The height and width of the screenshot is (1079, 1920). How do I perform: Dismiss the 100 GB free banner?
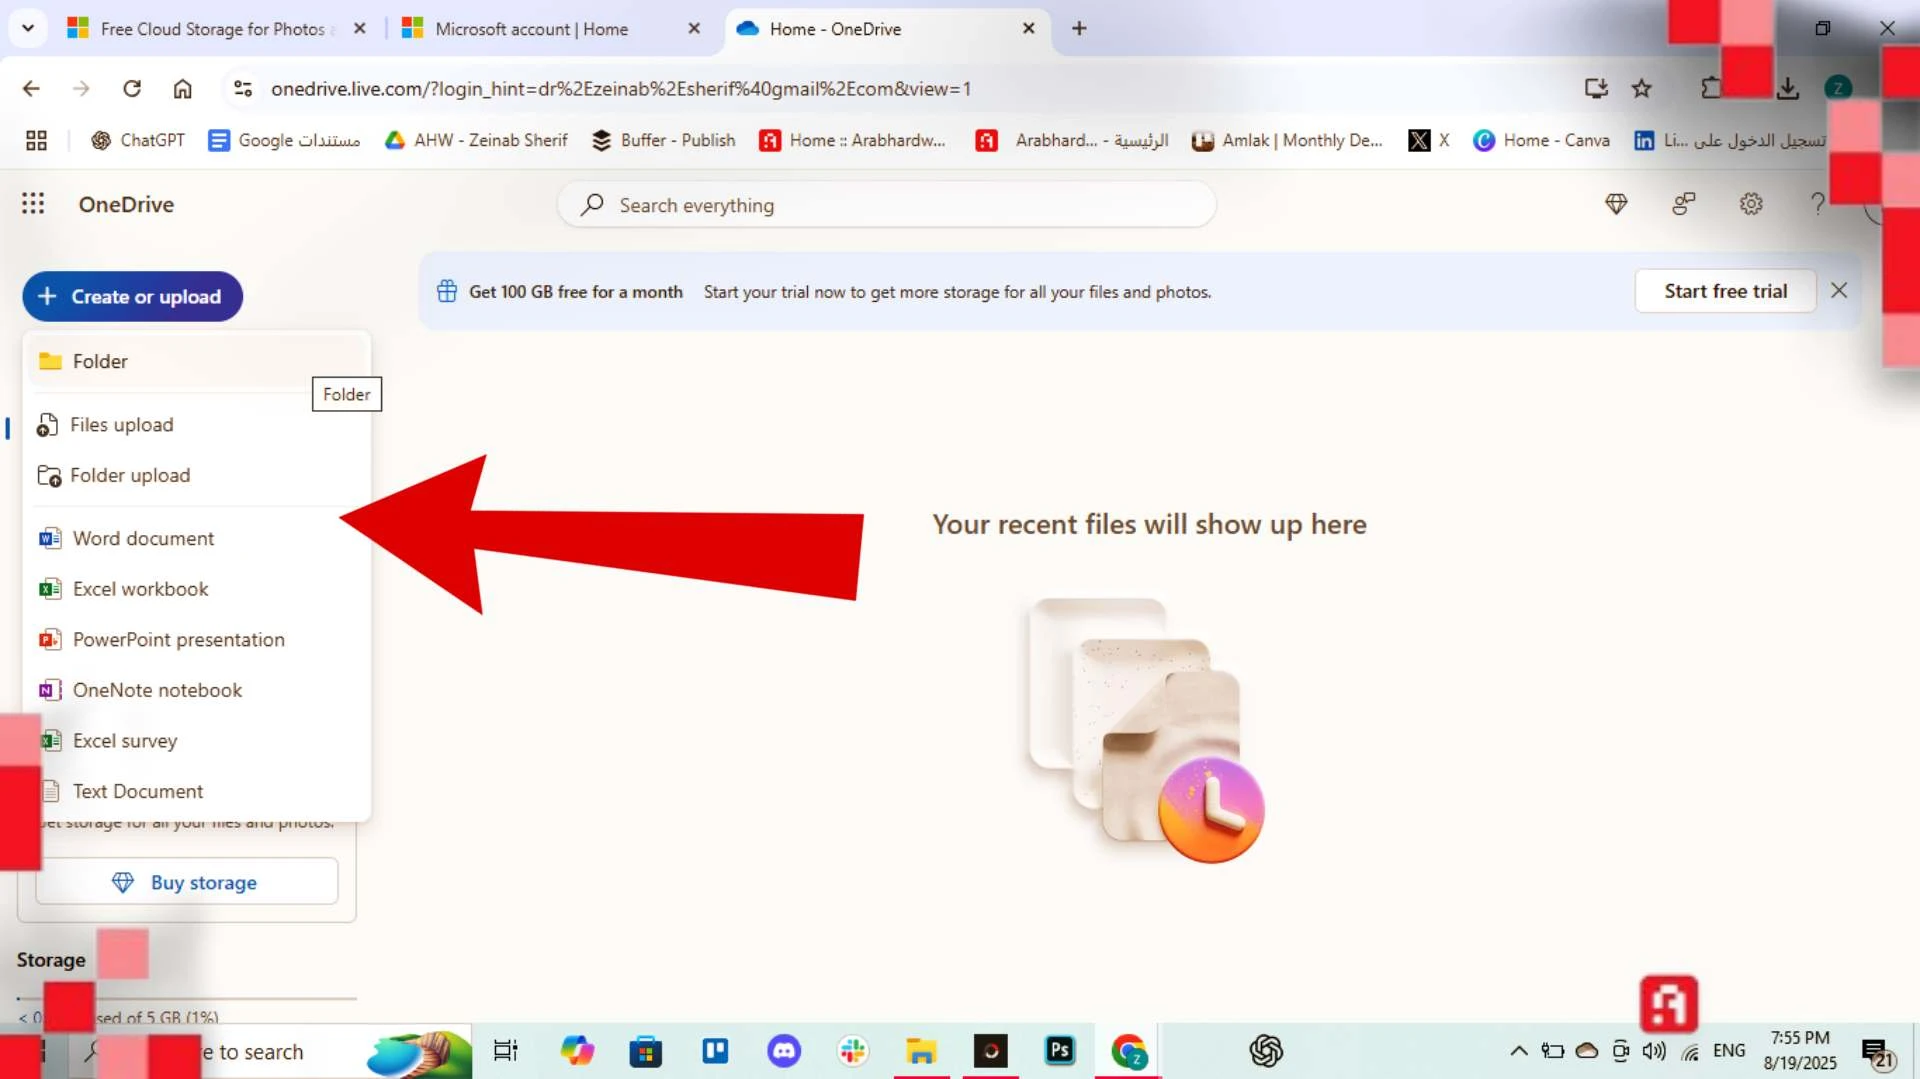coord(1838,291)
